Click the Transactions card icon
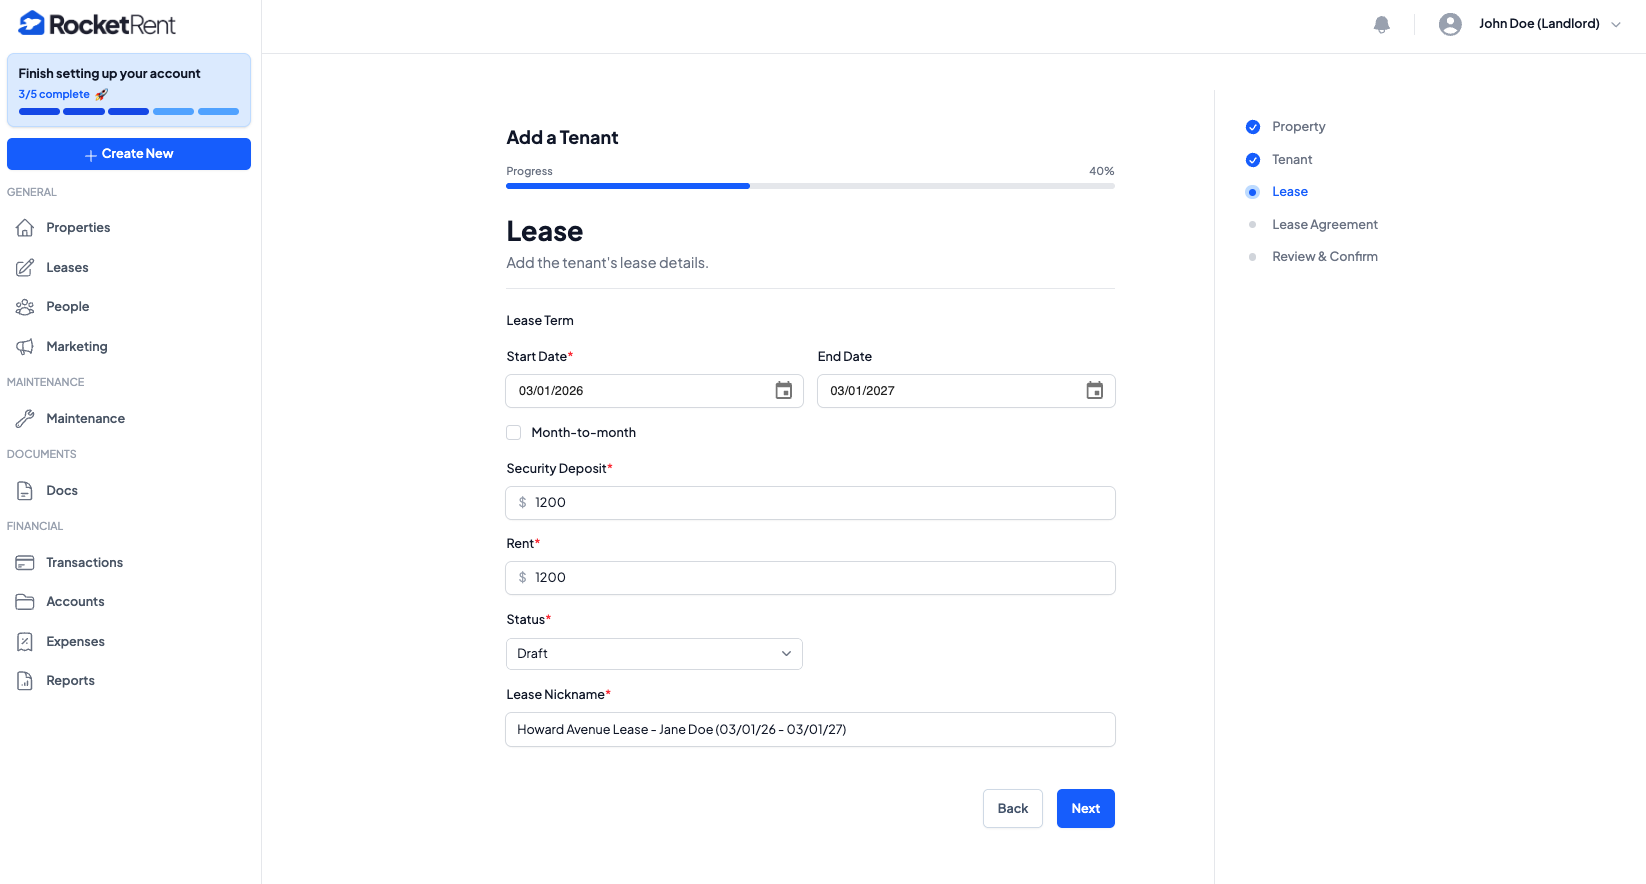 point(25,563)
